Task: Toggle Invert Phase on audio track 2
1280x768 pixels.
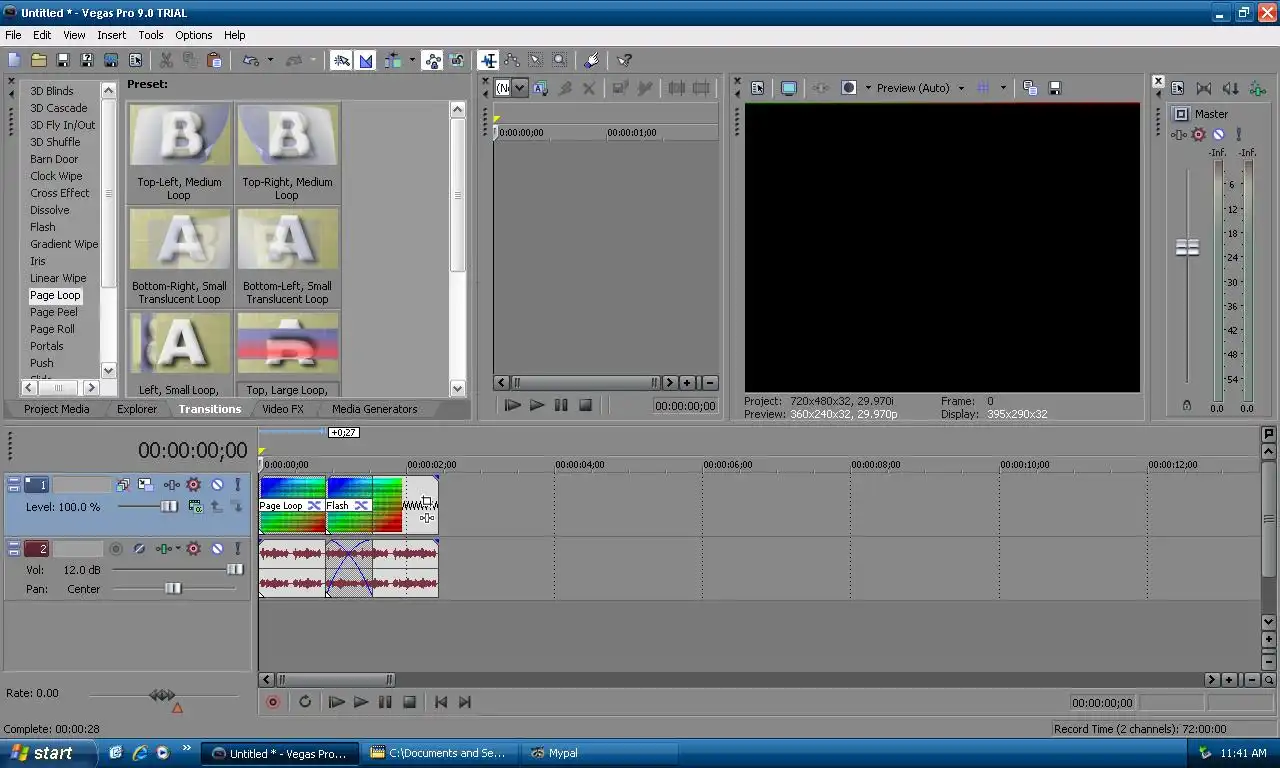Action: (x=139, y=549)
